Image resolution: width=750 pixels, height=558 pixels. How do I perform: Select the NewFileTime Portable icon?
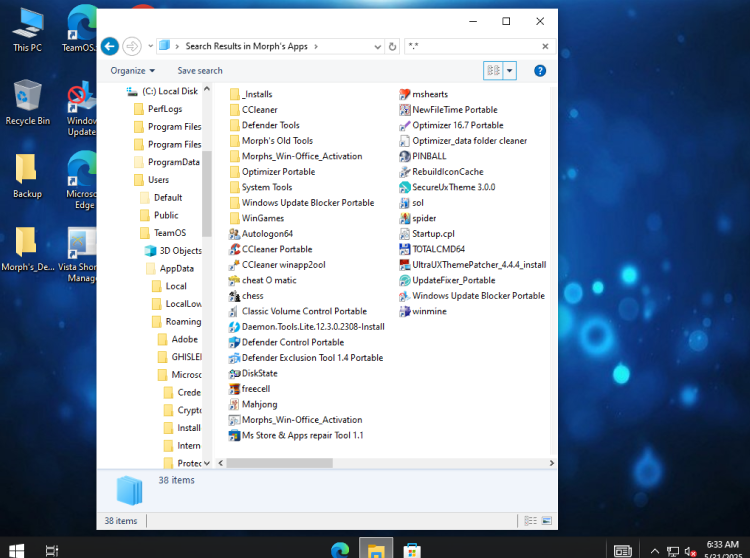coord(405,110)
